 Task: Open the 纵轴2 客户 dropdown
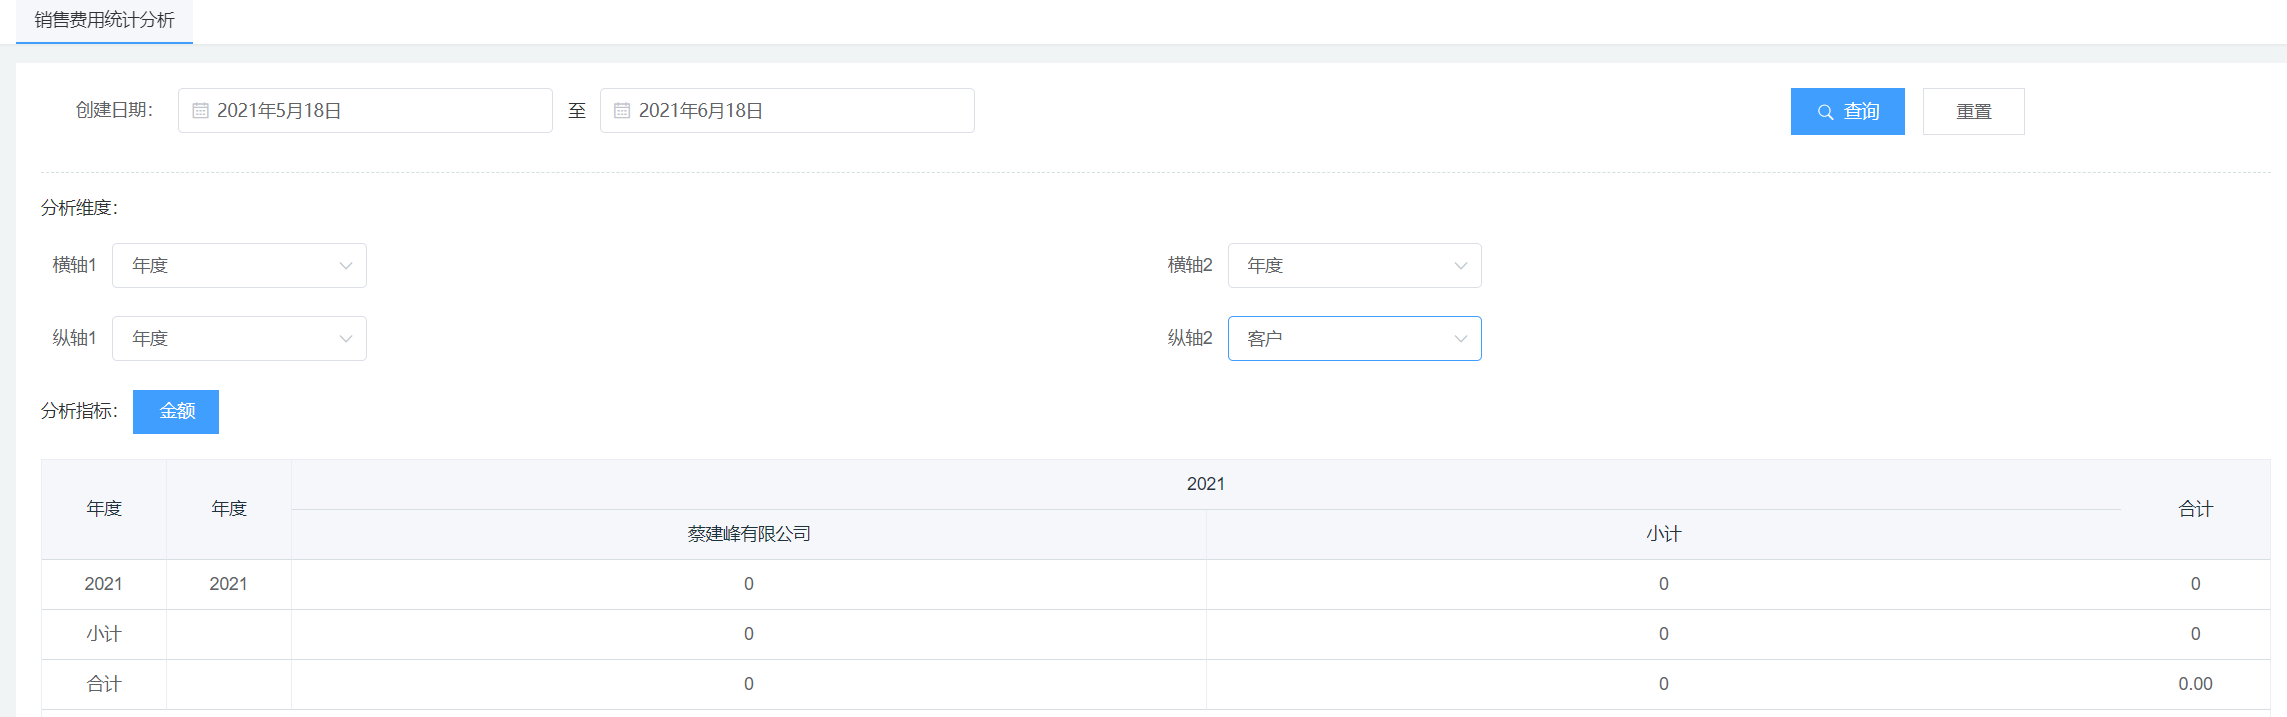point(1353,339)
